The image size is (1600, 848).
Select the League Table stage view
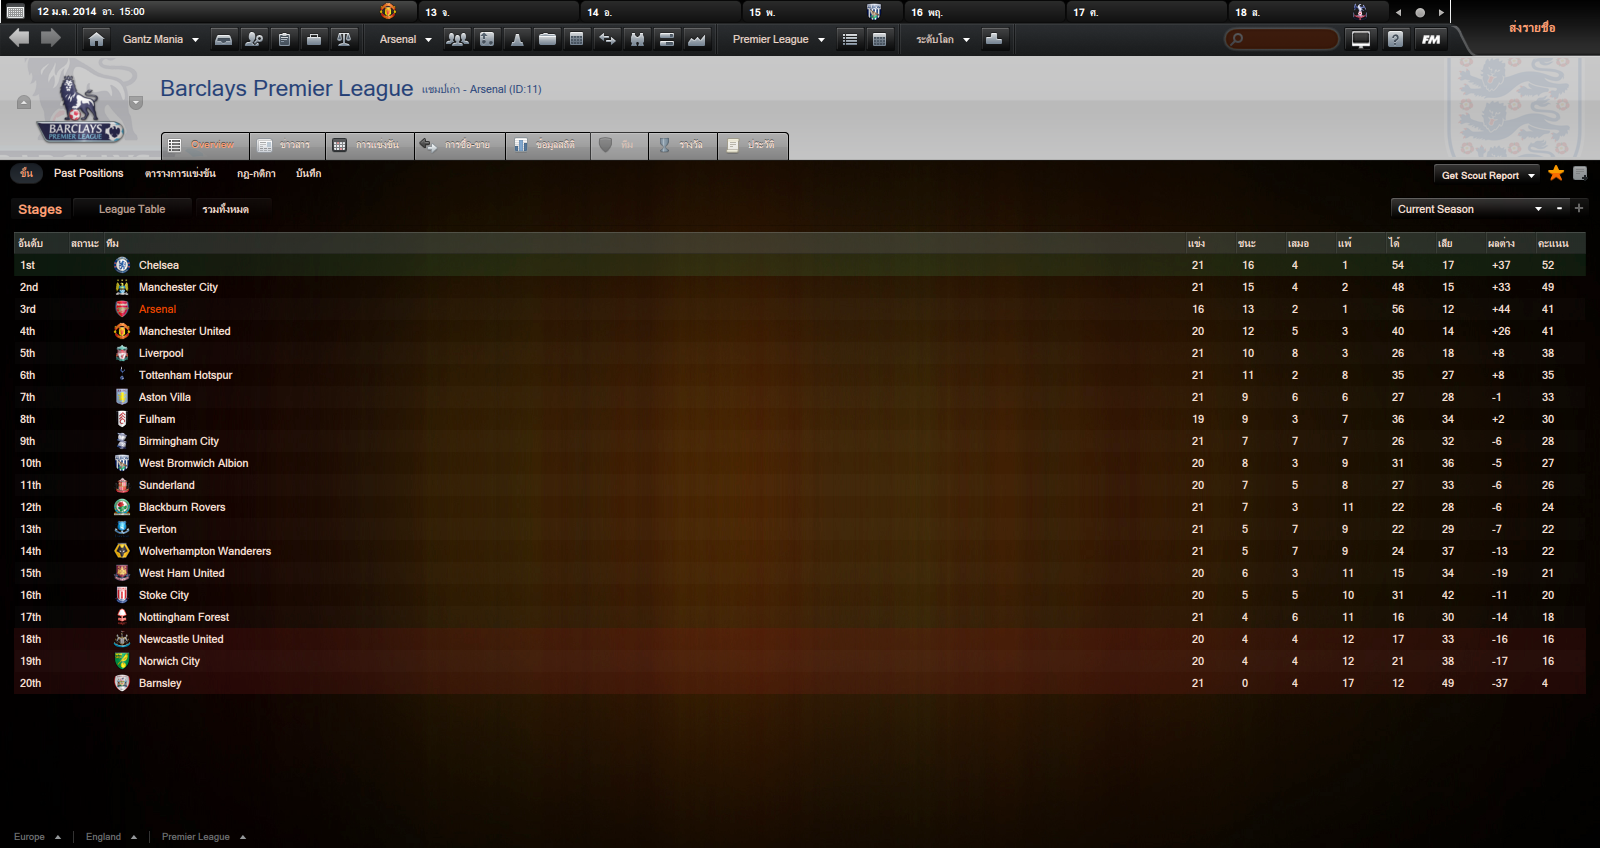pos(132,209)
